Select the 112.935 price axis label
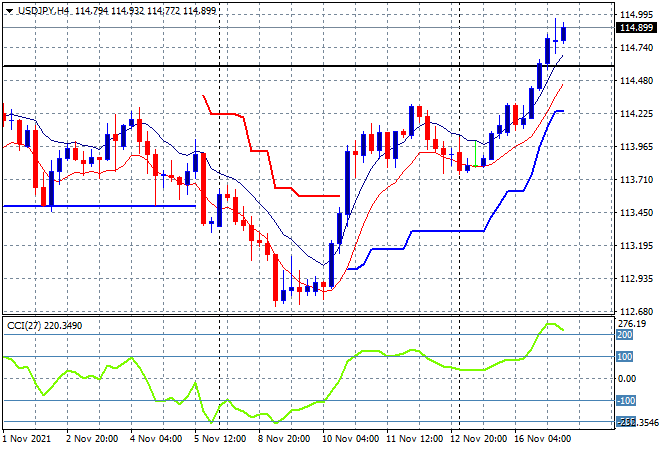This screenshot has width=660, height=450. coord(636,279)
